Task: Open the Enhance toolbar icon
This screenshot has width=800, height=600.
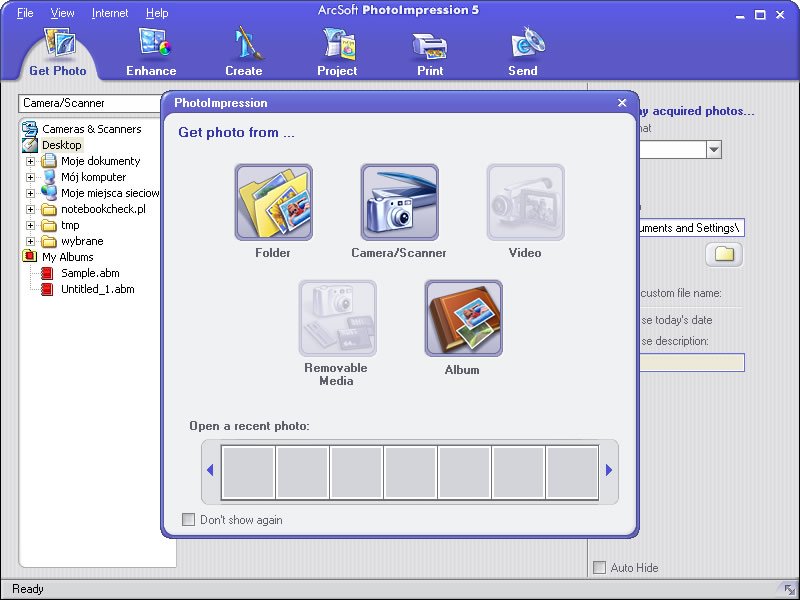Action: 155,42
